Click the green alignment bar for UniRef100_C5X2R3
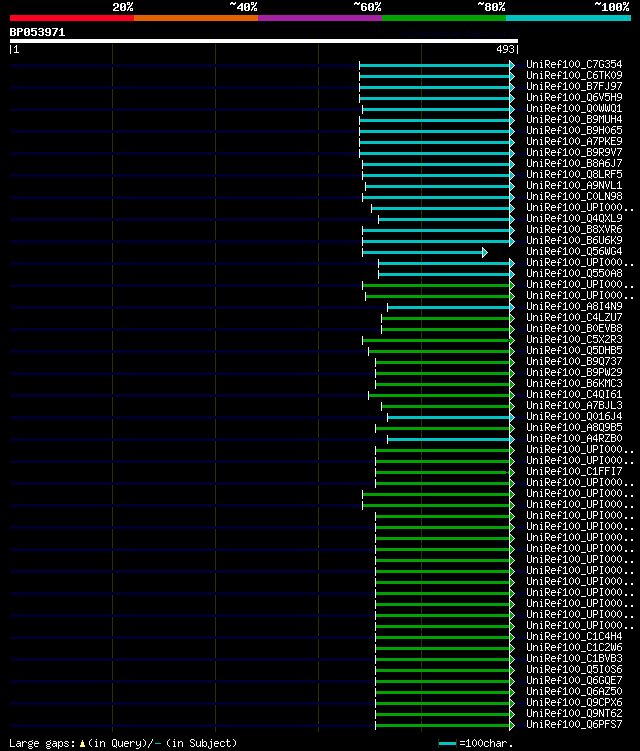The image size is (640, 751). coord(438,341)
